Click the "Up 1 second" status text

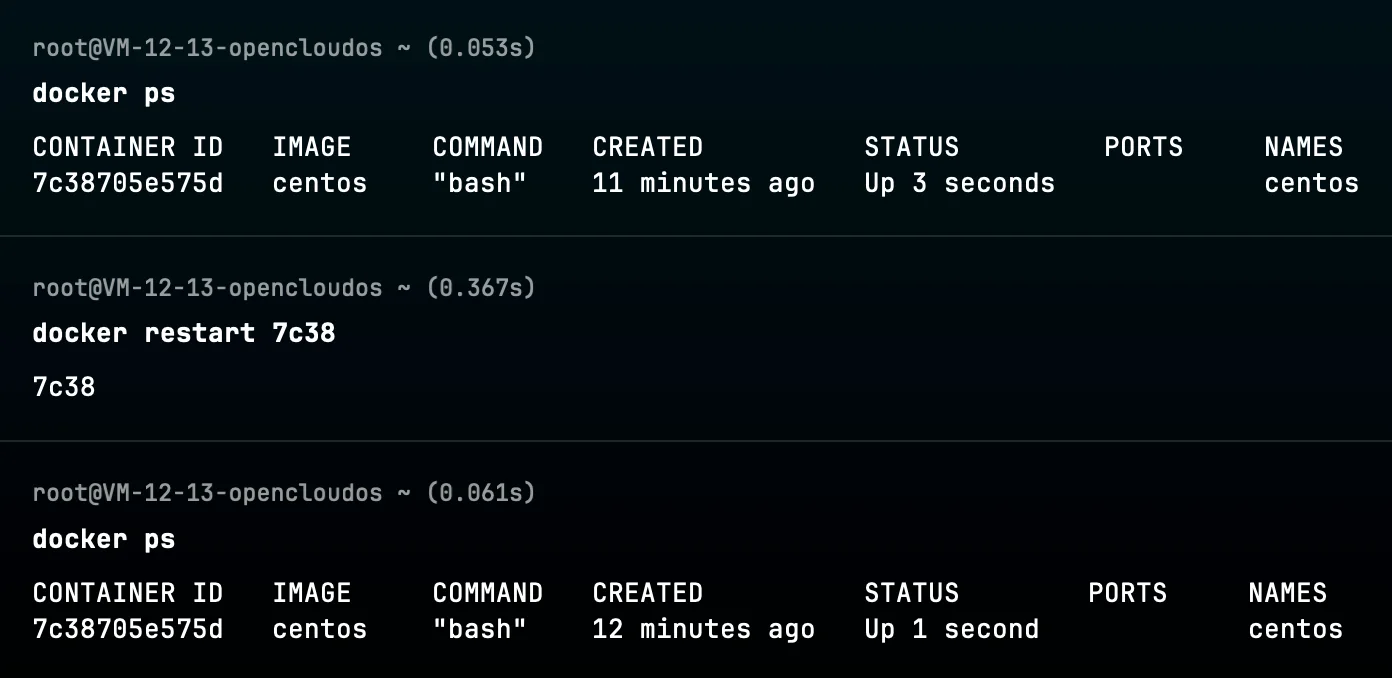[951, 630]
